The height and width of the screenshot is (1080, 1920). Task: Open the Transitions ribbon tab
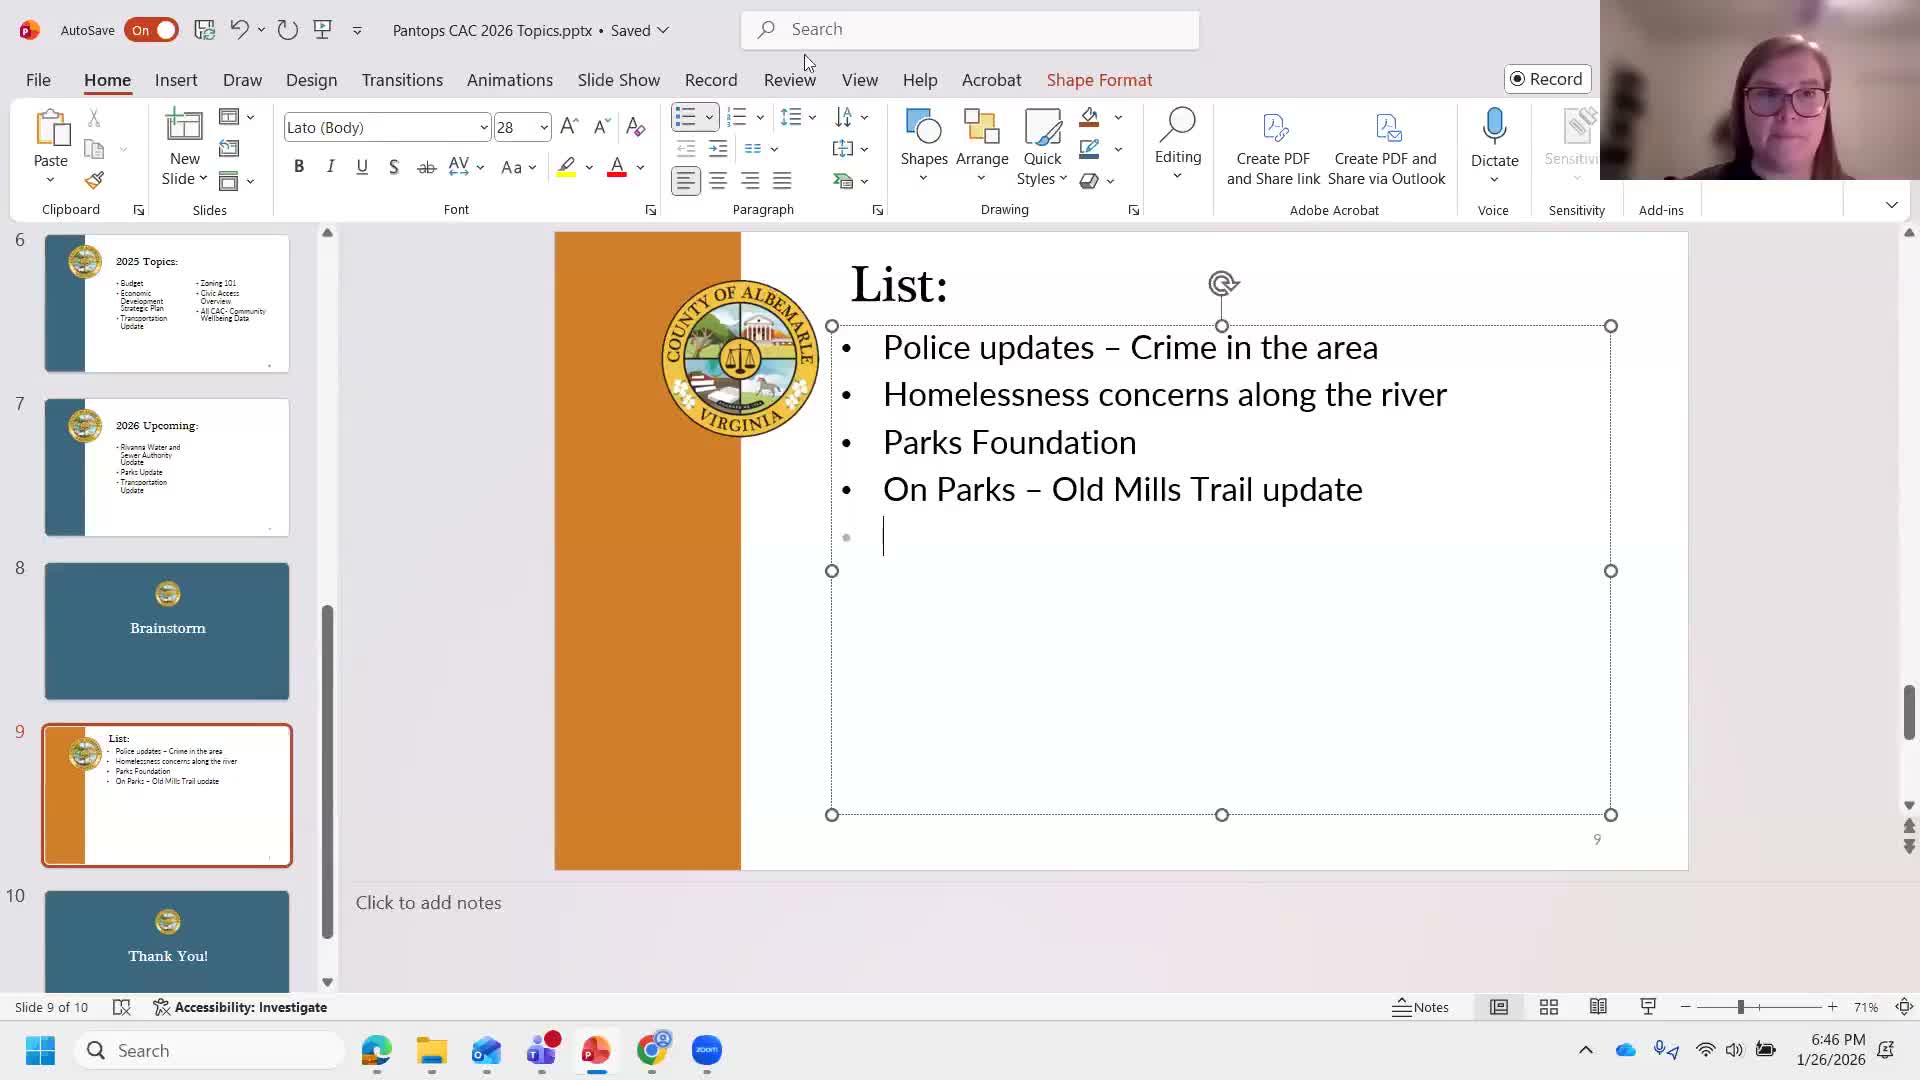click(x=402, y=80)
